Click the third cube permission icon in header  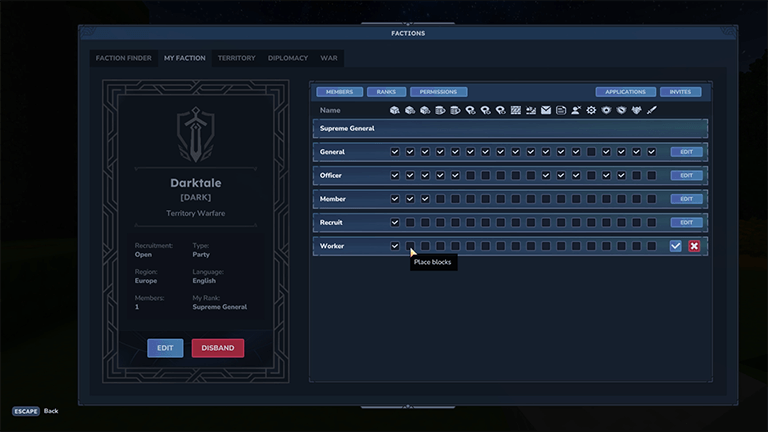point(425,110)
